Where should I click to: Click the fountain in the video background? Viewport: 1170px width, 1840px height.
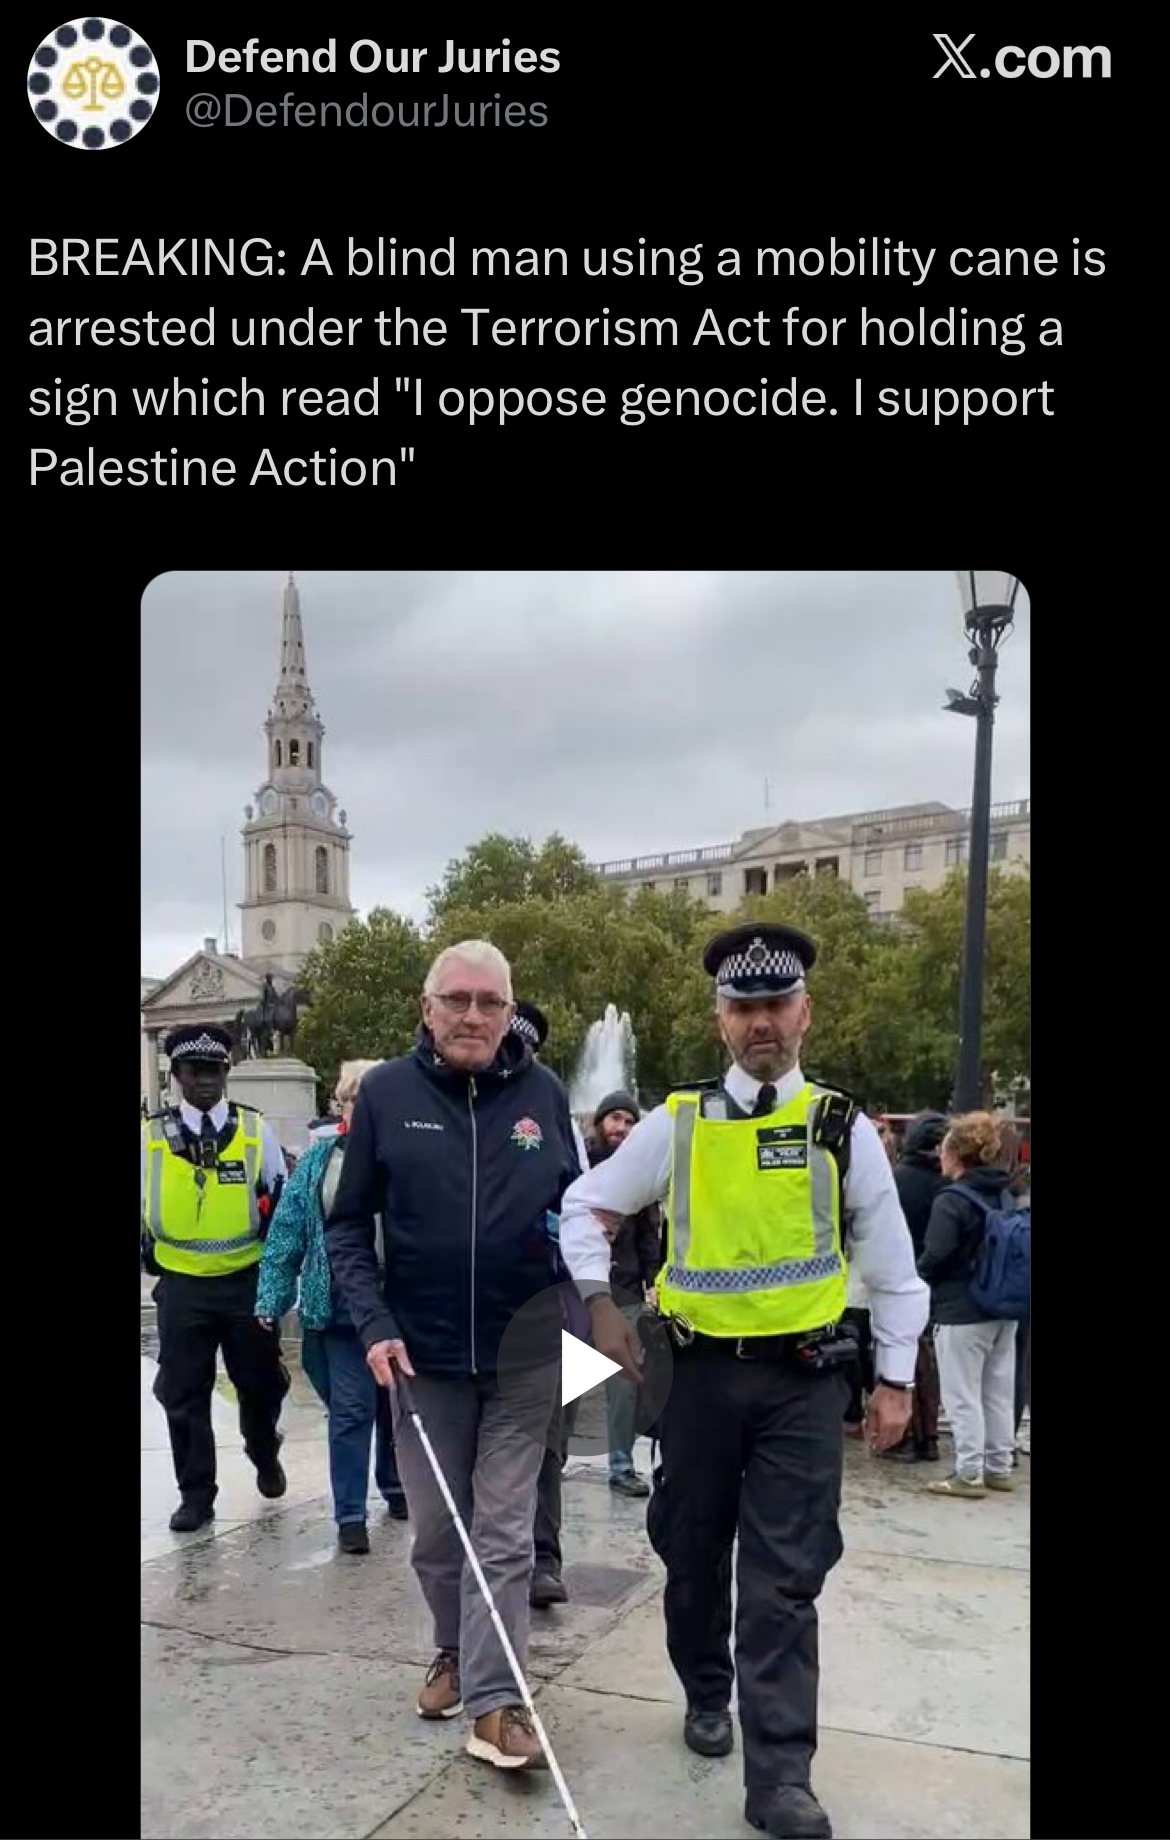tap(603, 1060)
